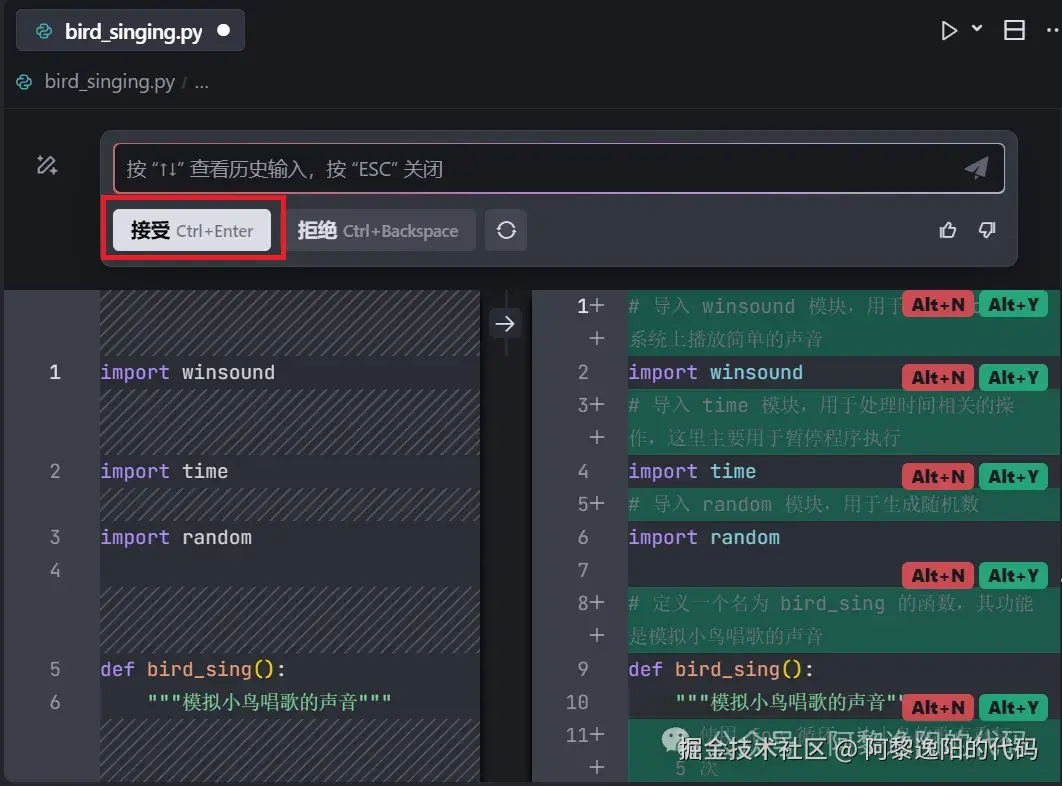Viewport: 1062px width, 786px height.
Task: Click the AI edit sparkle icon
Action: [46, 165]
